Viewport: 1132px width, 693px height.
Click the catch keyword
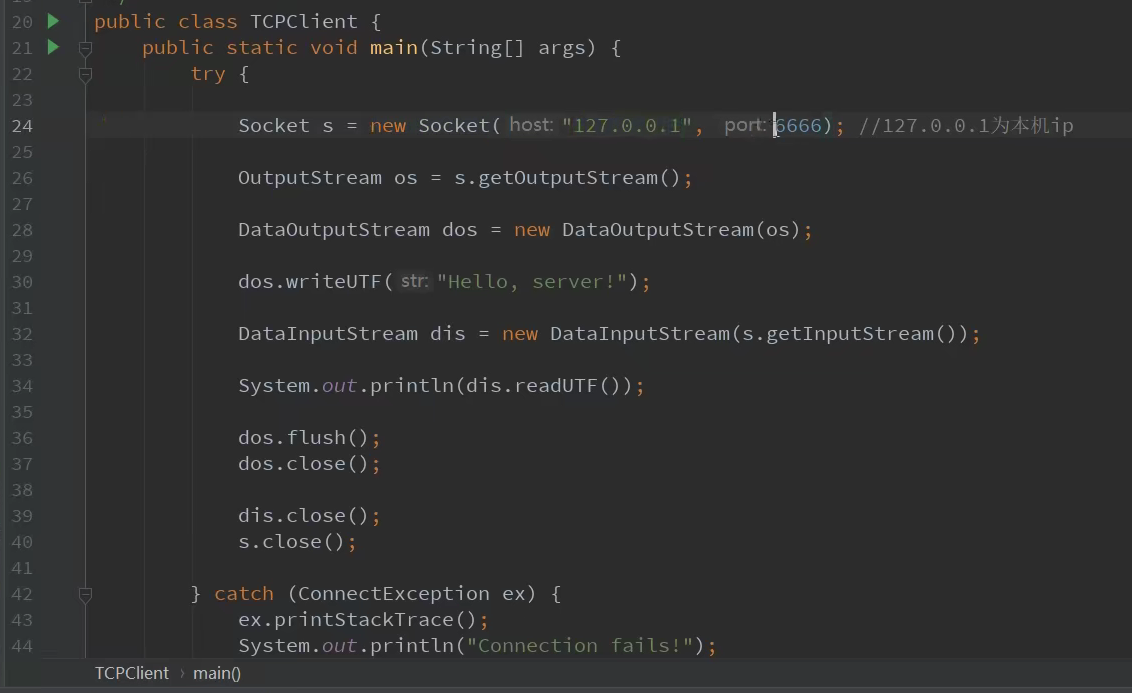click(244, 593)
